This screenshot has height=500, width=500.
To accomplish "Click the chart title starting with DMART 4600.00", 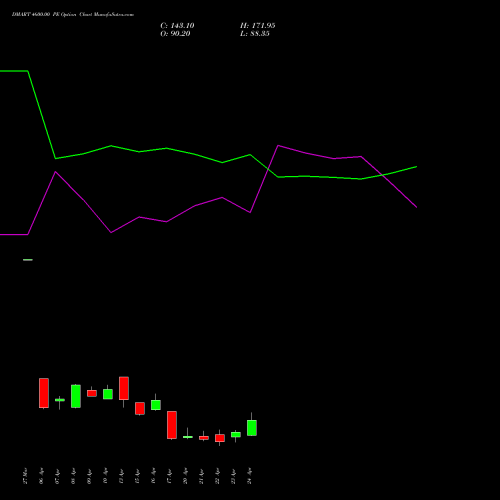I will click(73, 15).
